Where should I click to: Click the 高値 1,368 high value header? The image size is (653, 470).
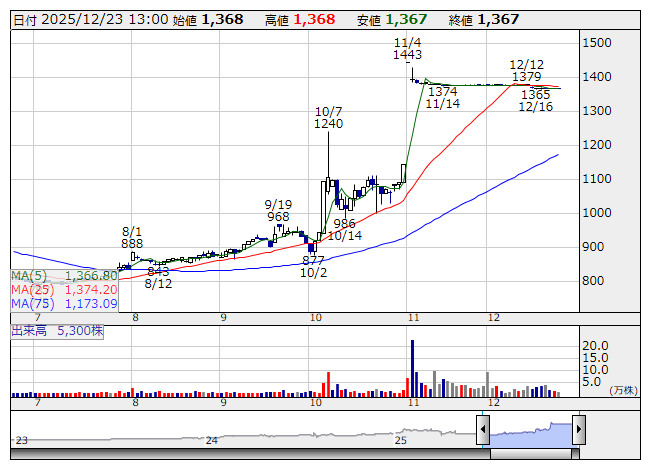300,20
